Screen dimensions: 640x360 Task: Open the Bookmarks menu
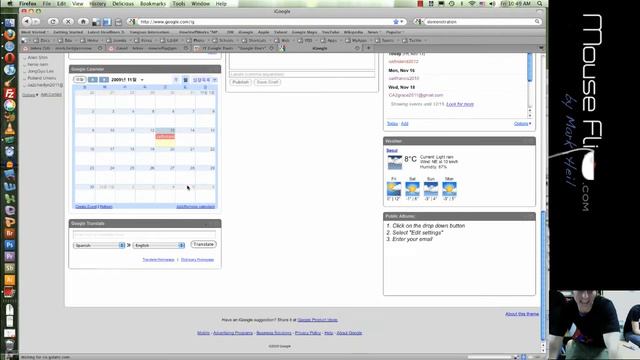coord(153,4)
